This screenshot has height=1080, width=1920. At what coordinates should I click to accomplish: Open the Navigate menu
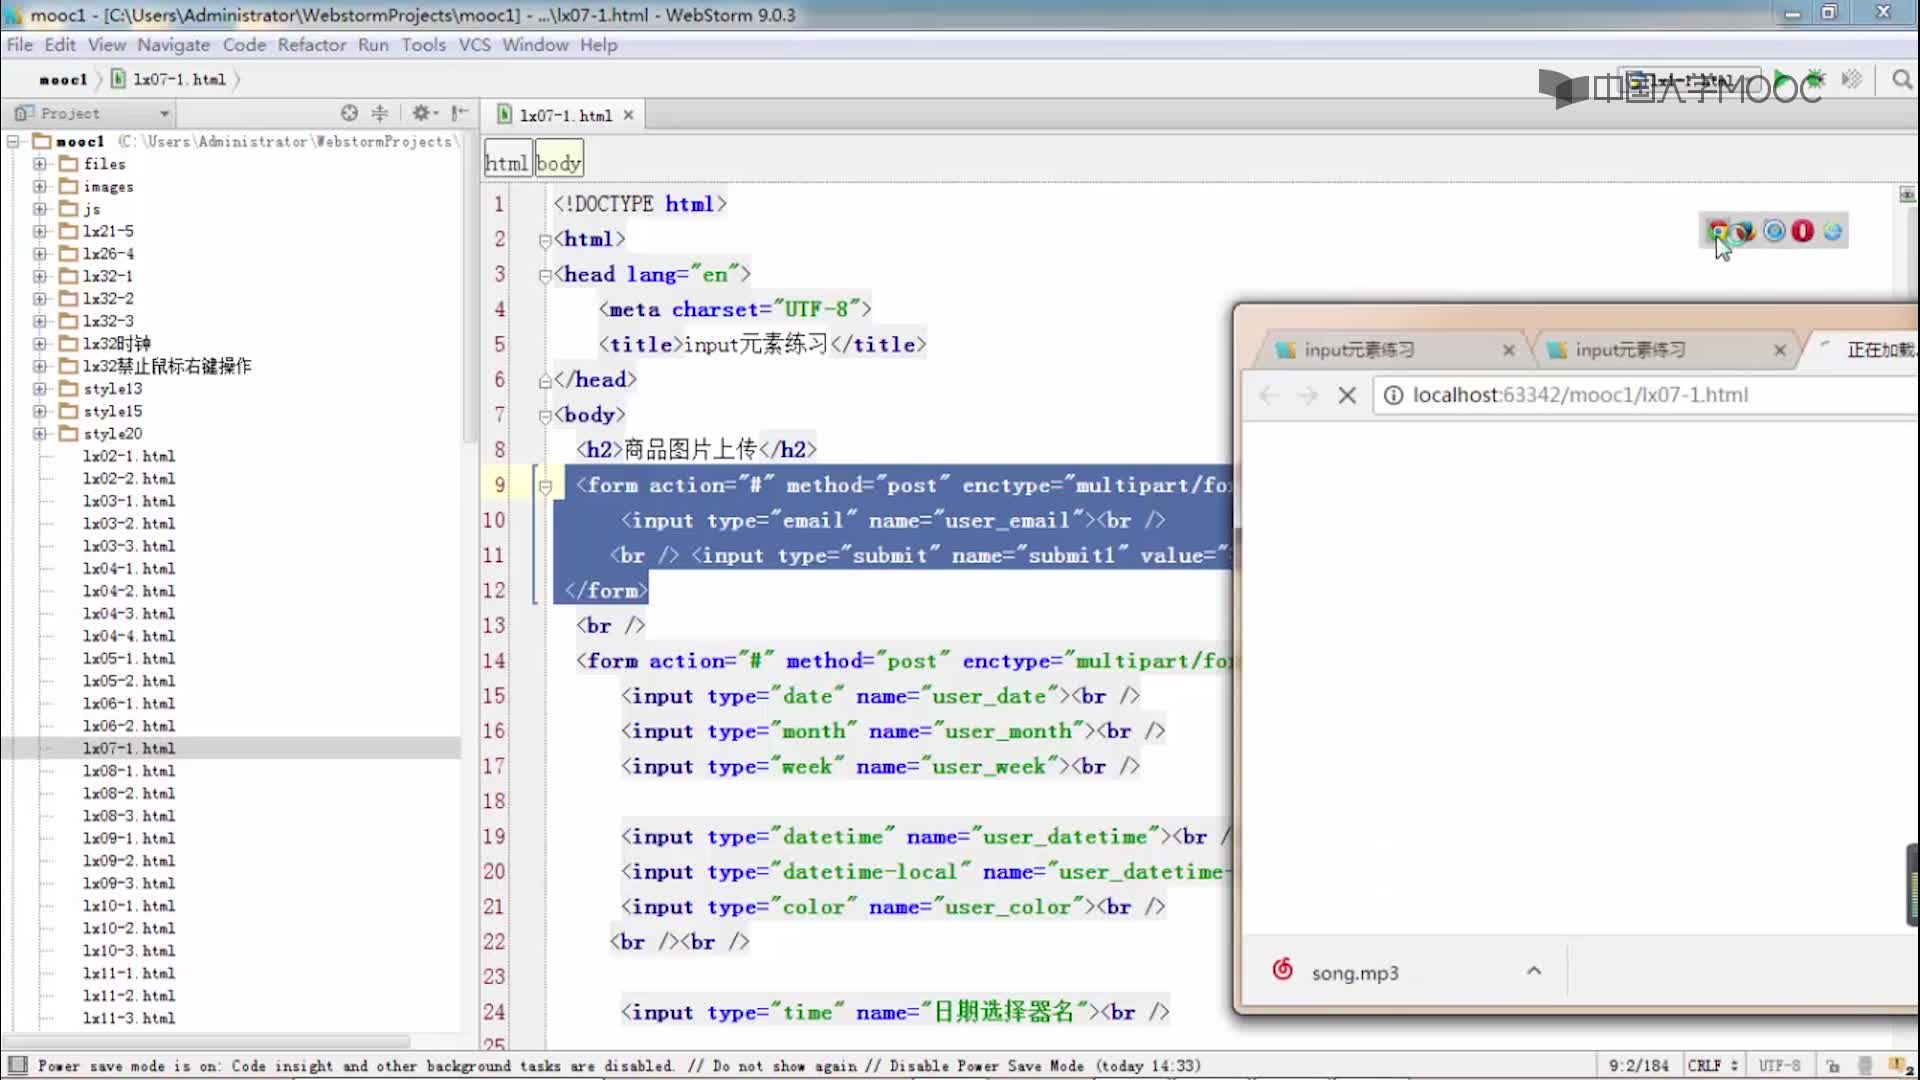tap(173, 45)
